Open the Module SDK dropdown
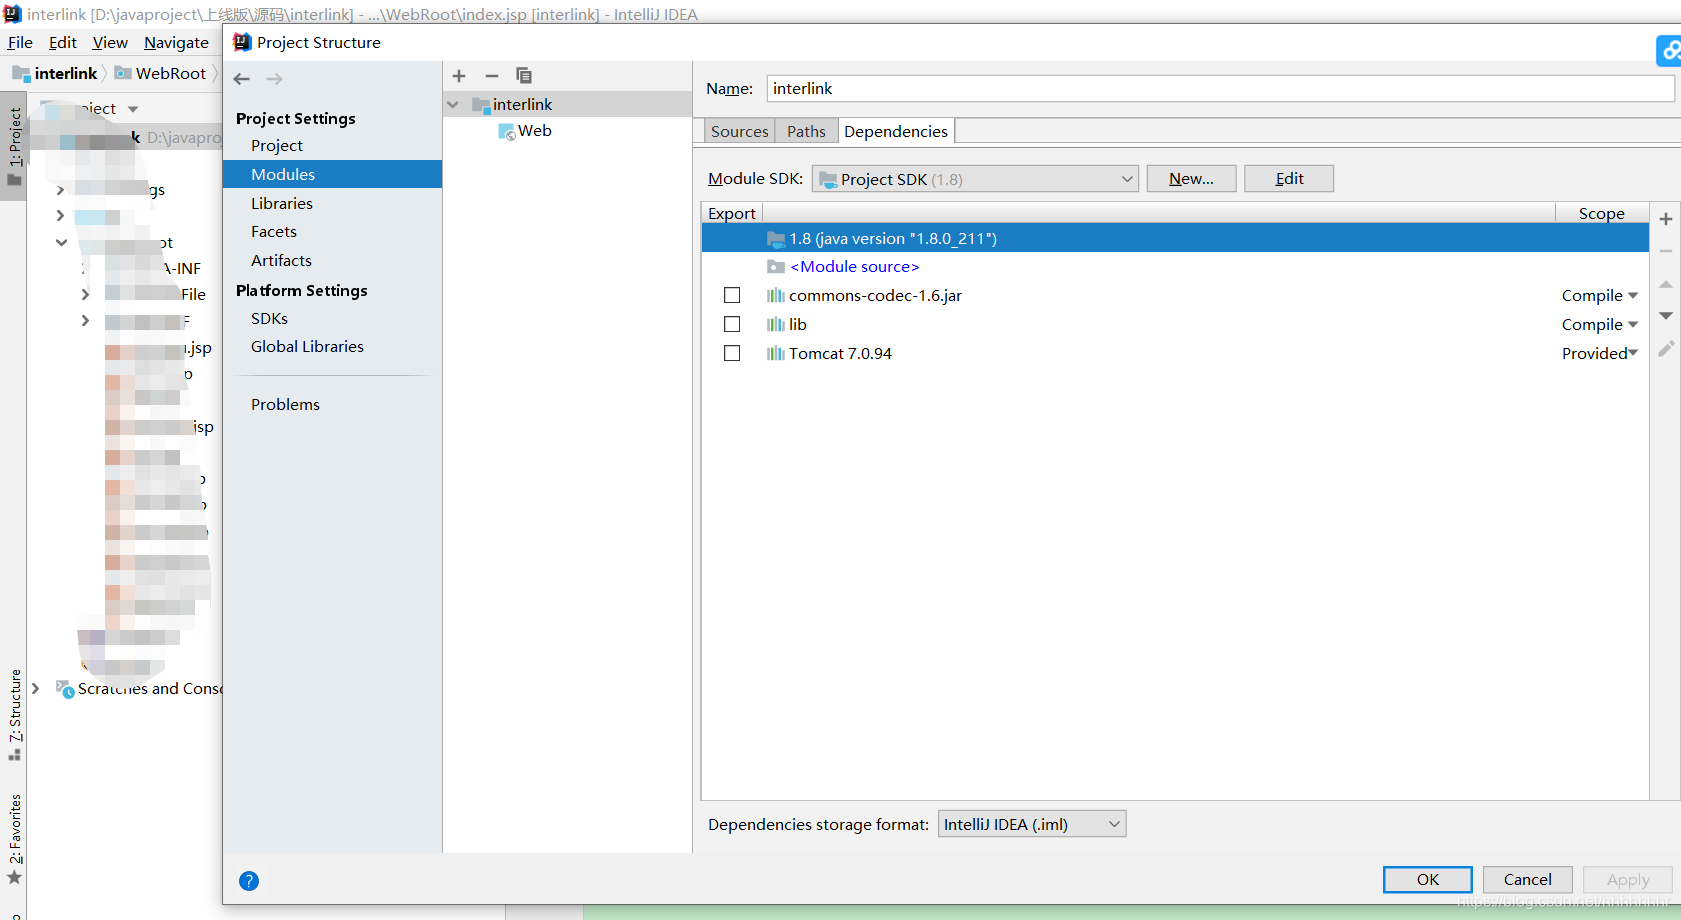Screen dimensions: 1681x920 pyautogui.click(x=975, y=179)
